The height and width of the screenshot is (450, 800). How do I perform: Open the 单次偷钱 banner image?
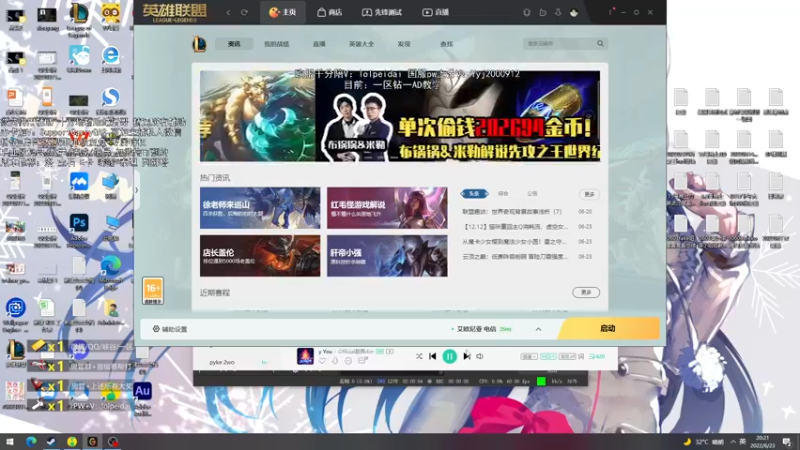click(400, 116)
